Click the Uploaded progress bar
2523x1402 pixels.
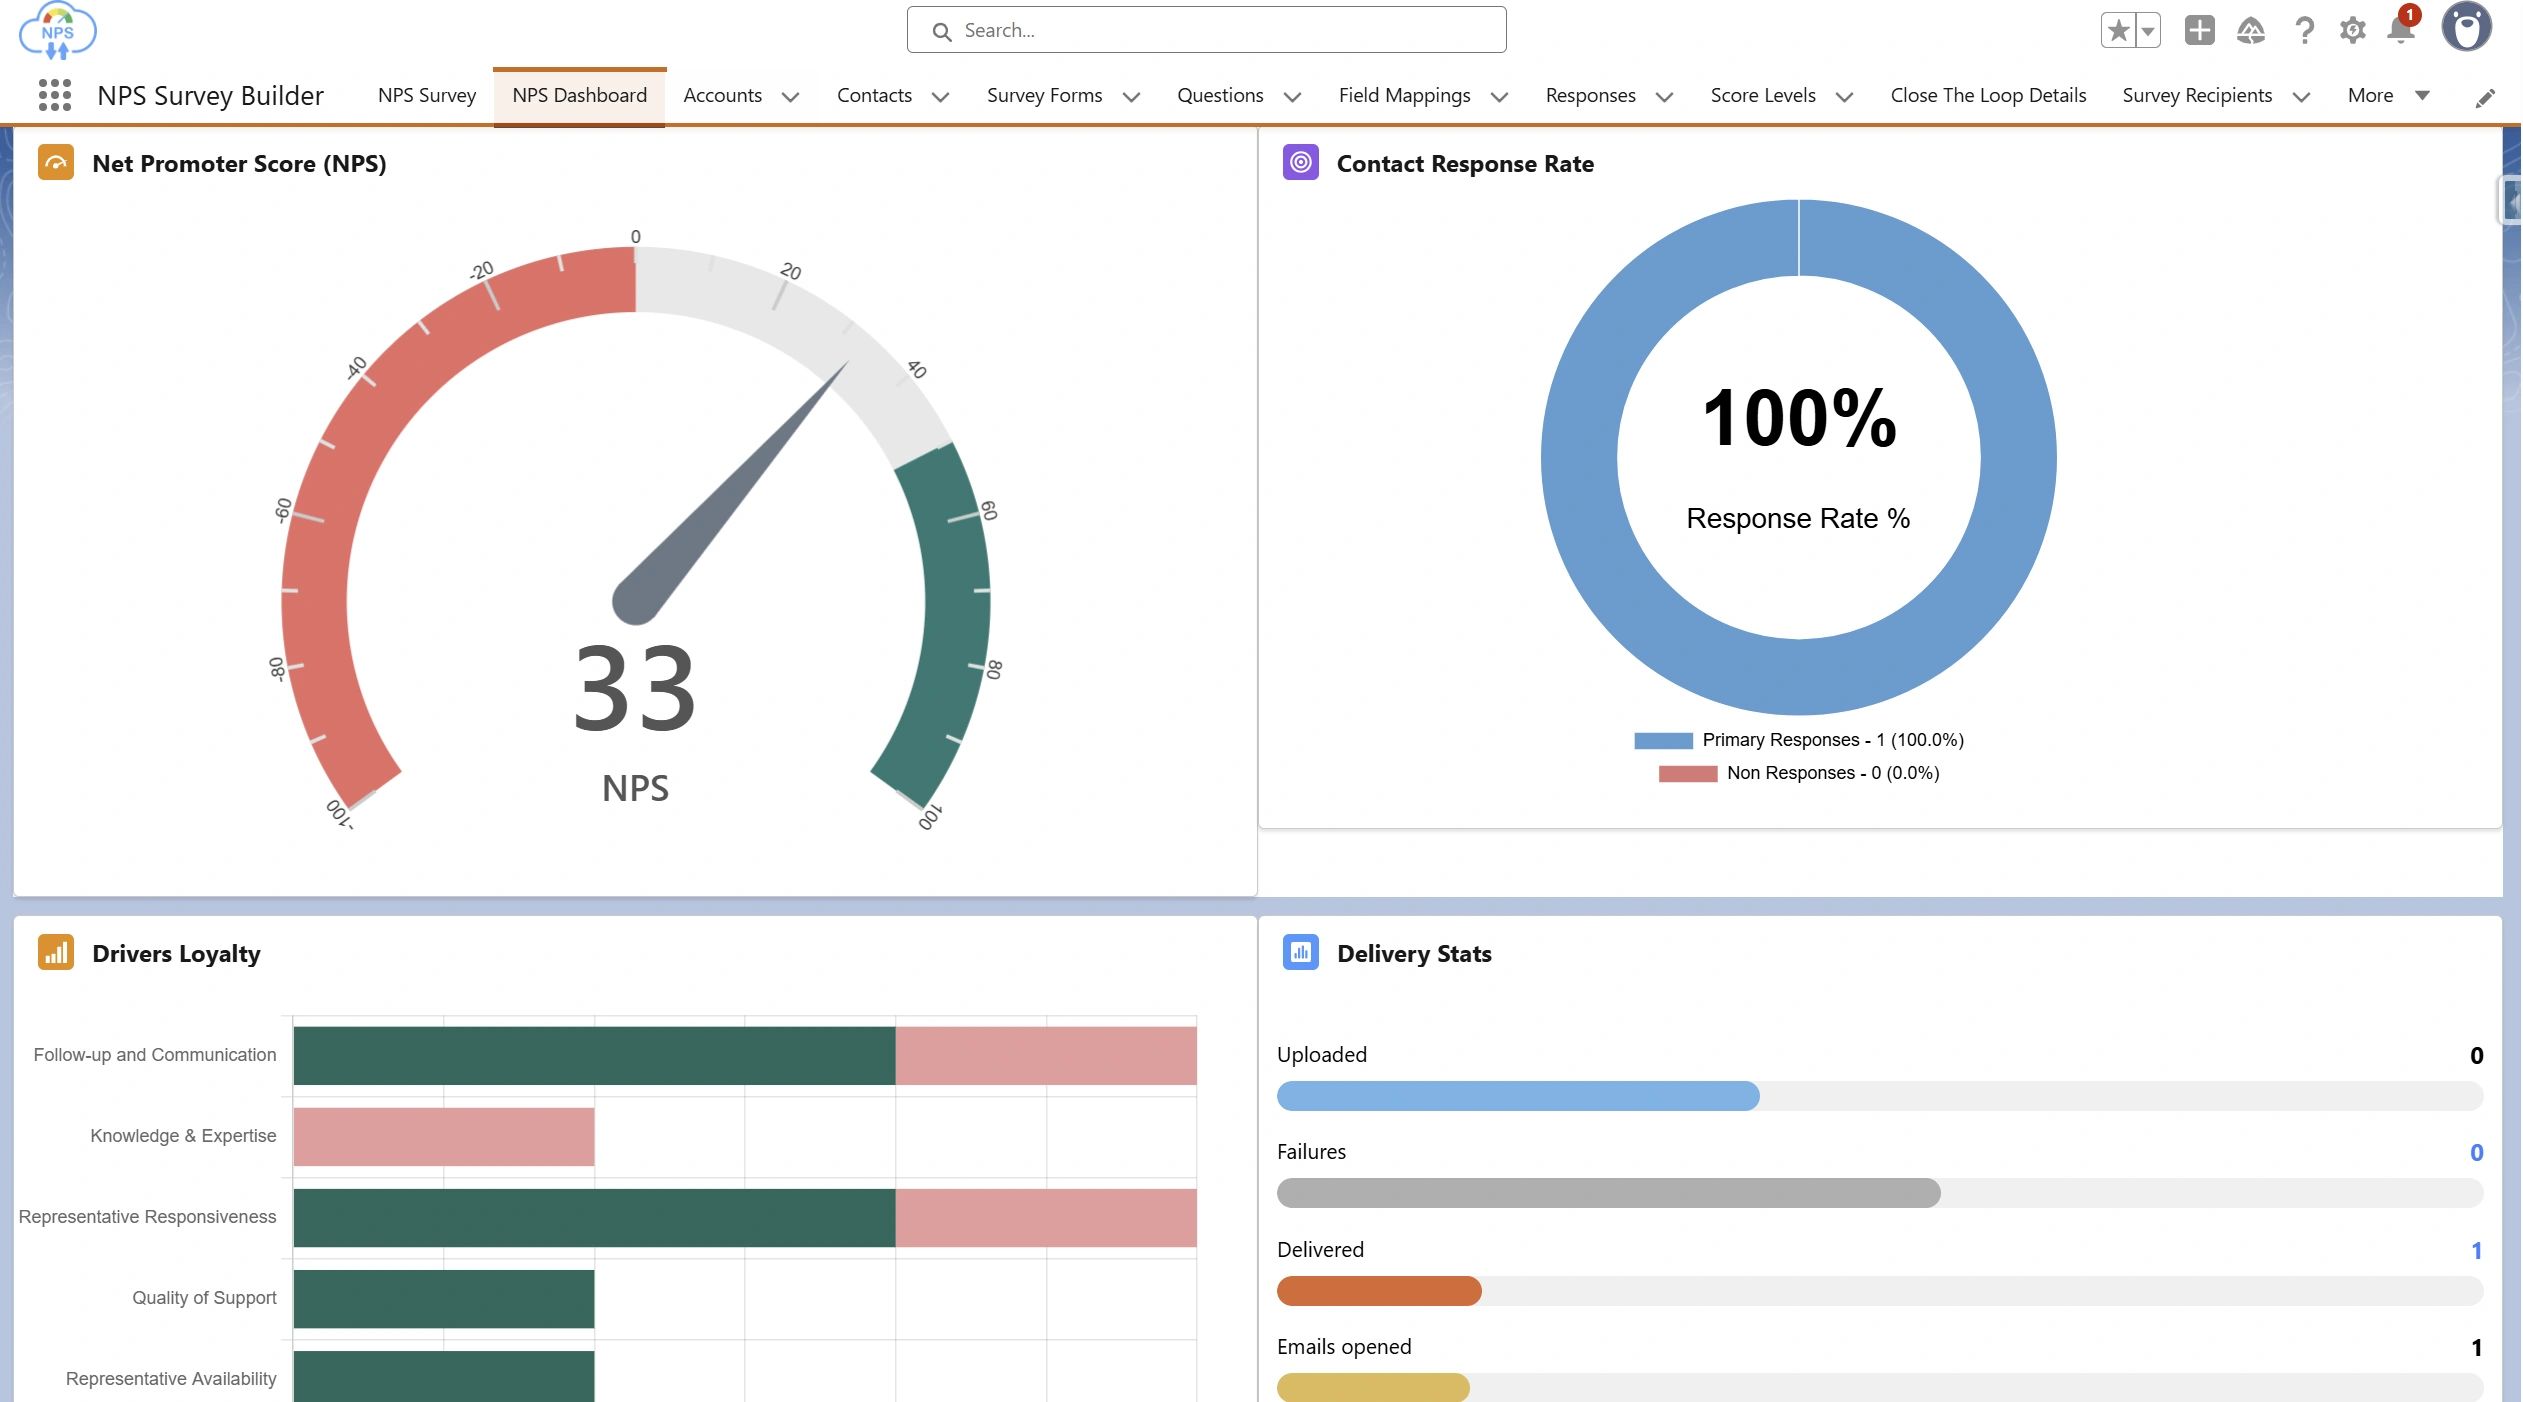[x=1879, y=1096]
